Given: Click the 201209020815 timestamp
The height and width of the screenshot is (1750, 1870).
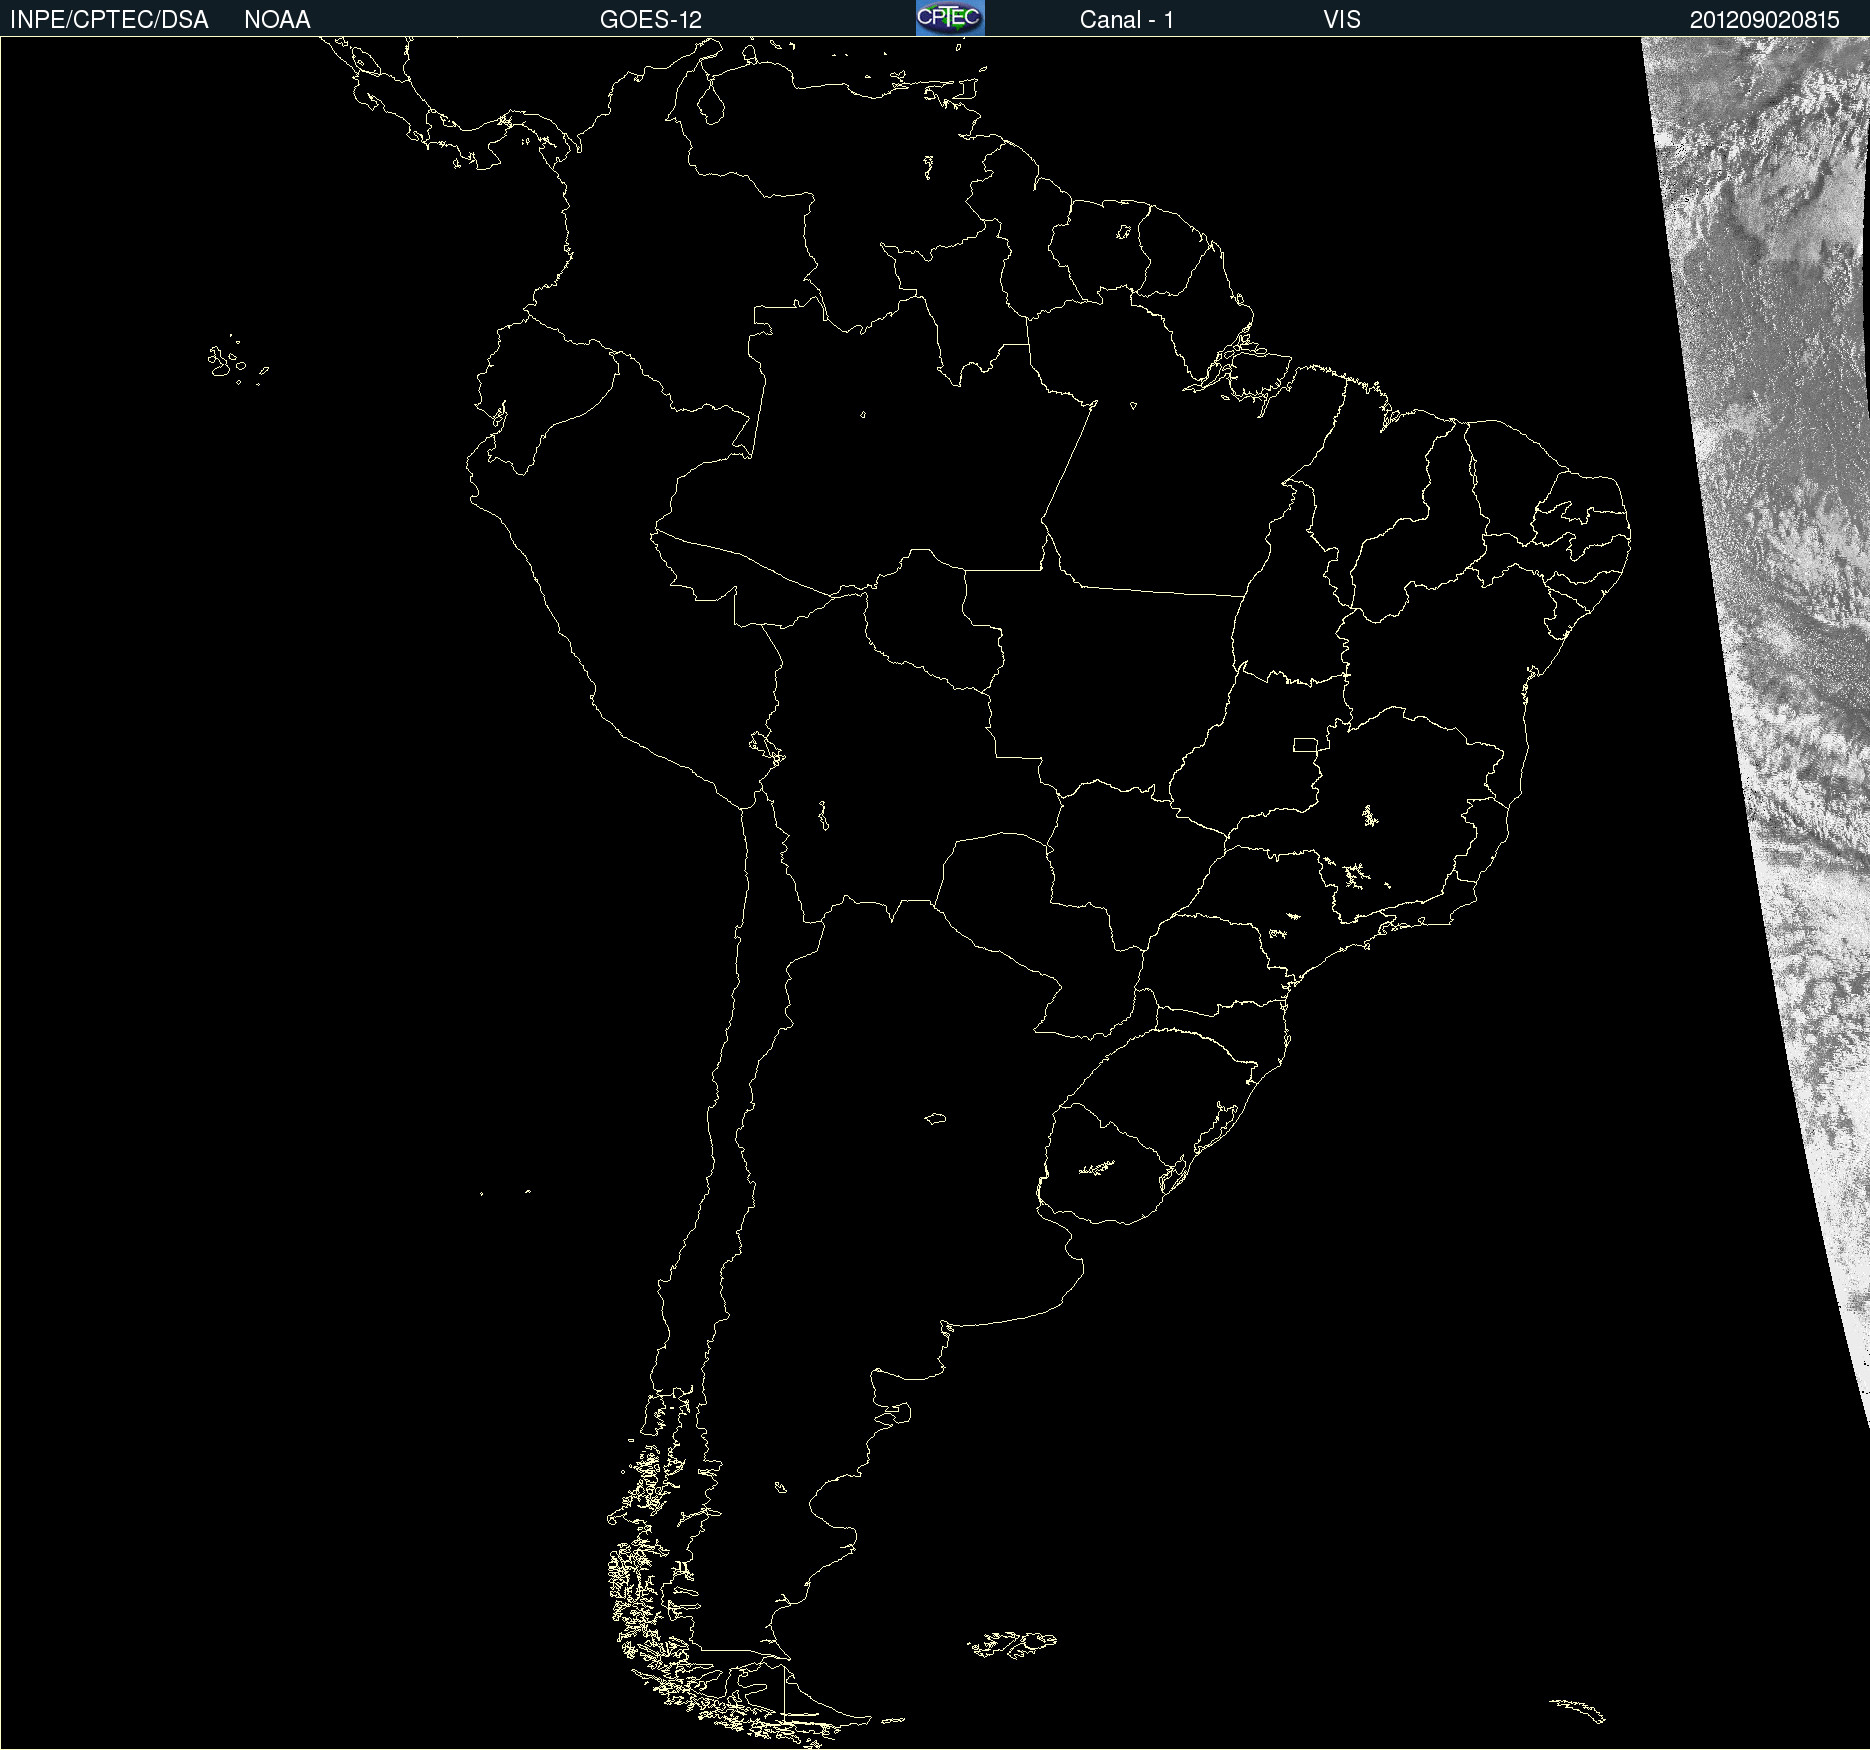Looking at the screenshot, I should 1765,20.
